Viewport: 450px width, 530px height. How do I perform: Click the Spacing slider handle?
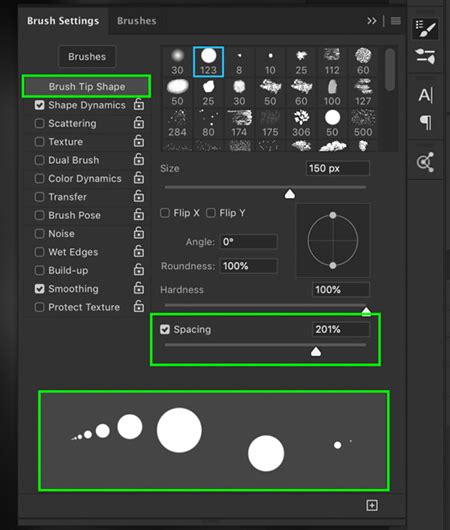point(316,352)
